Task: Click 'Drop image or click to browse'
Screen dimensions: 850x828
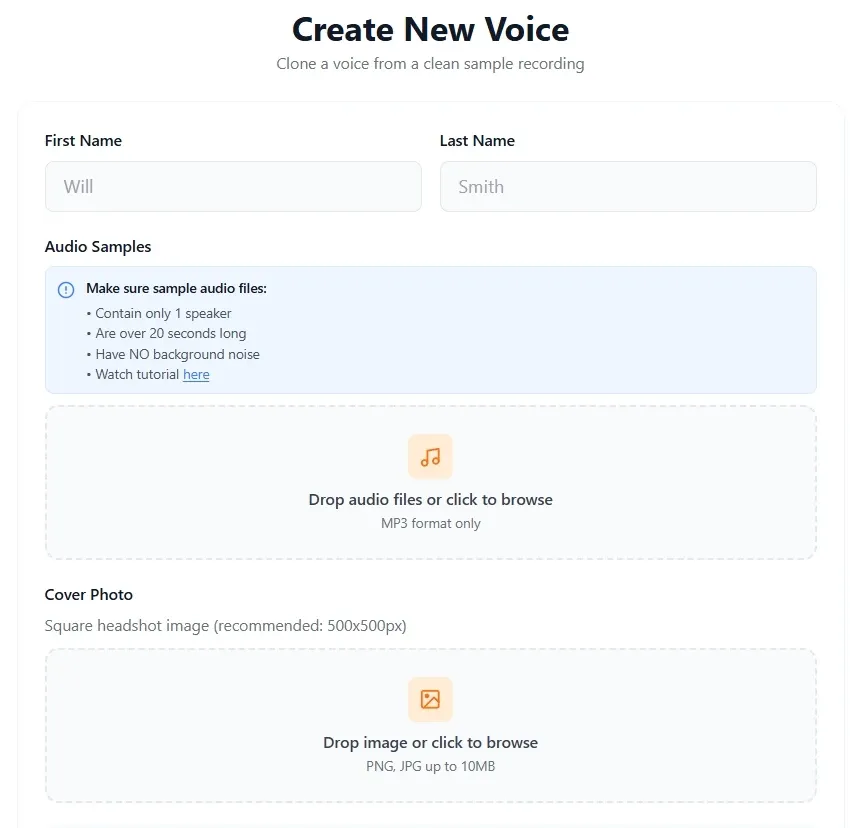Action: coord(430,742)
